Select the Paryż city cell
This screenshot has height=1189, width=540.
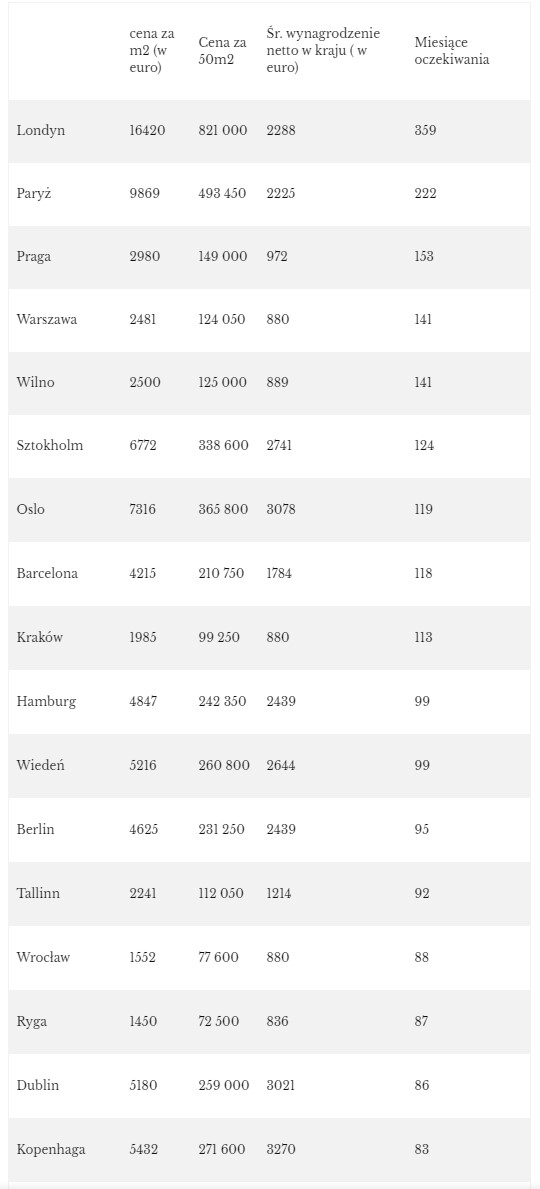coord(33,193)
